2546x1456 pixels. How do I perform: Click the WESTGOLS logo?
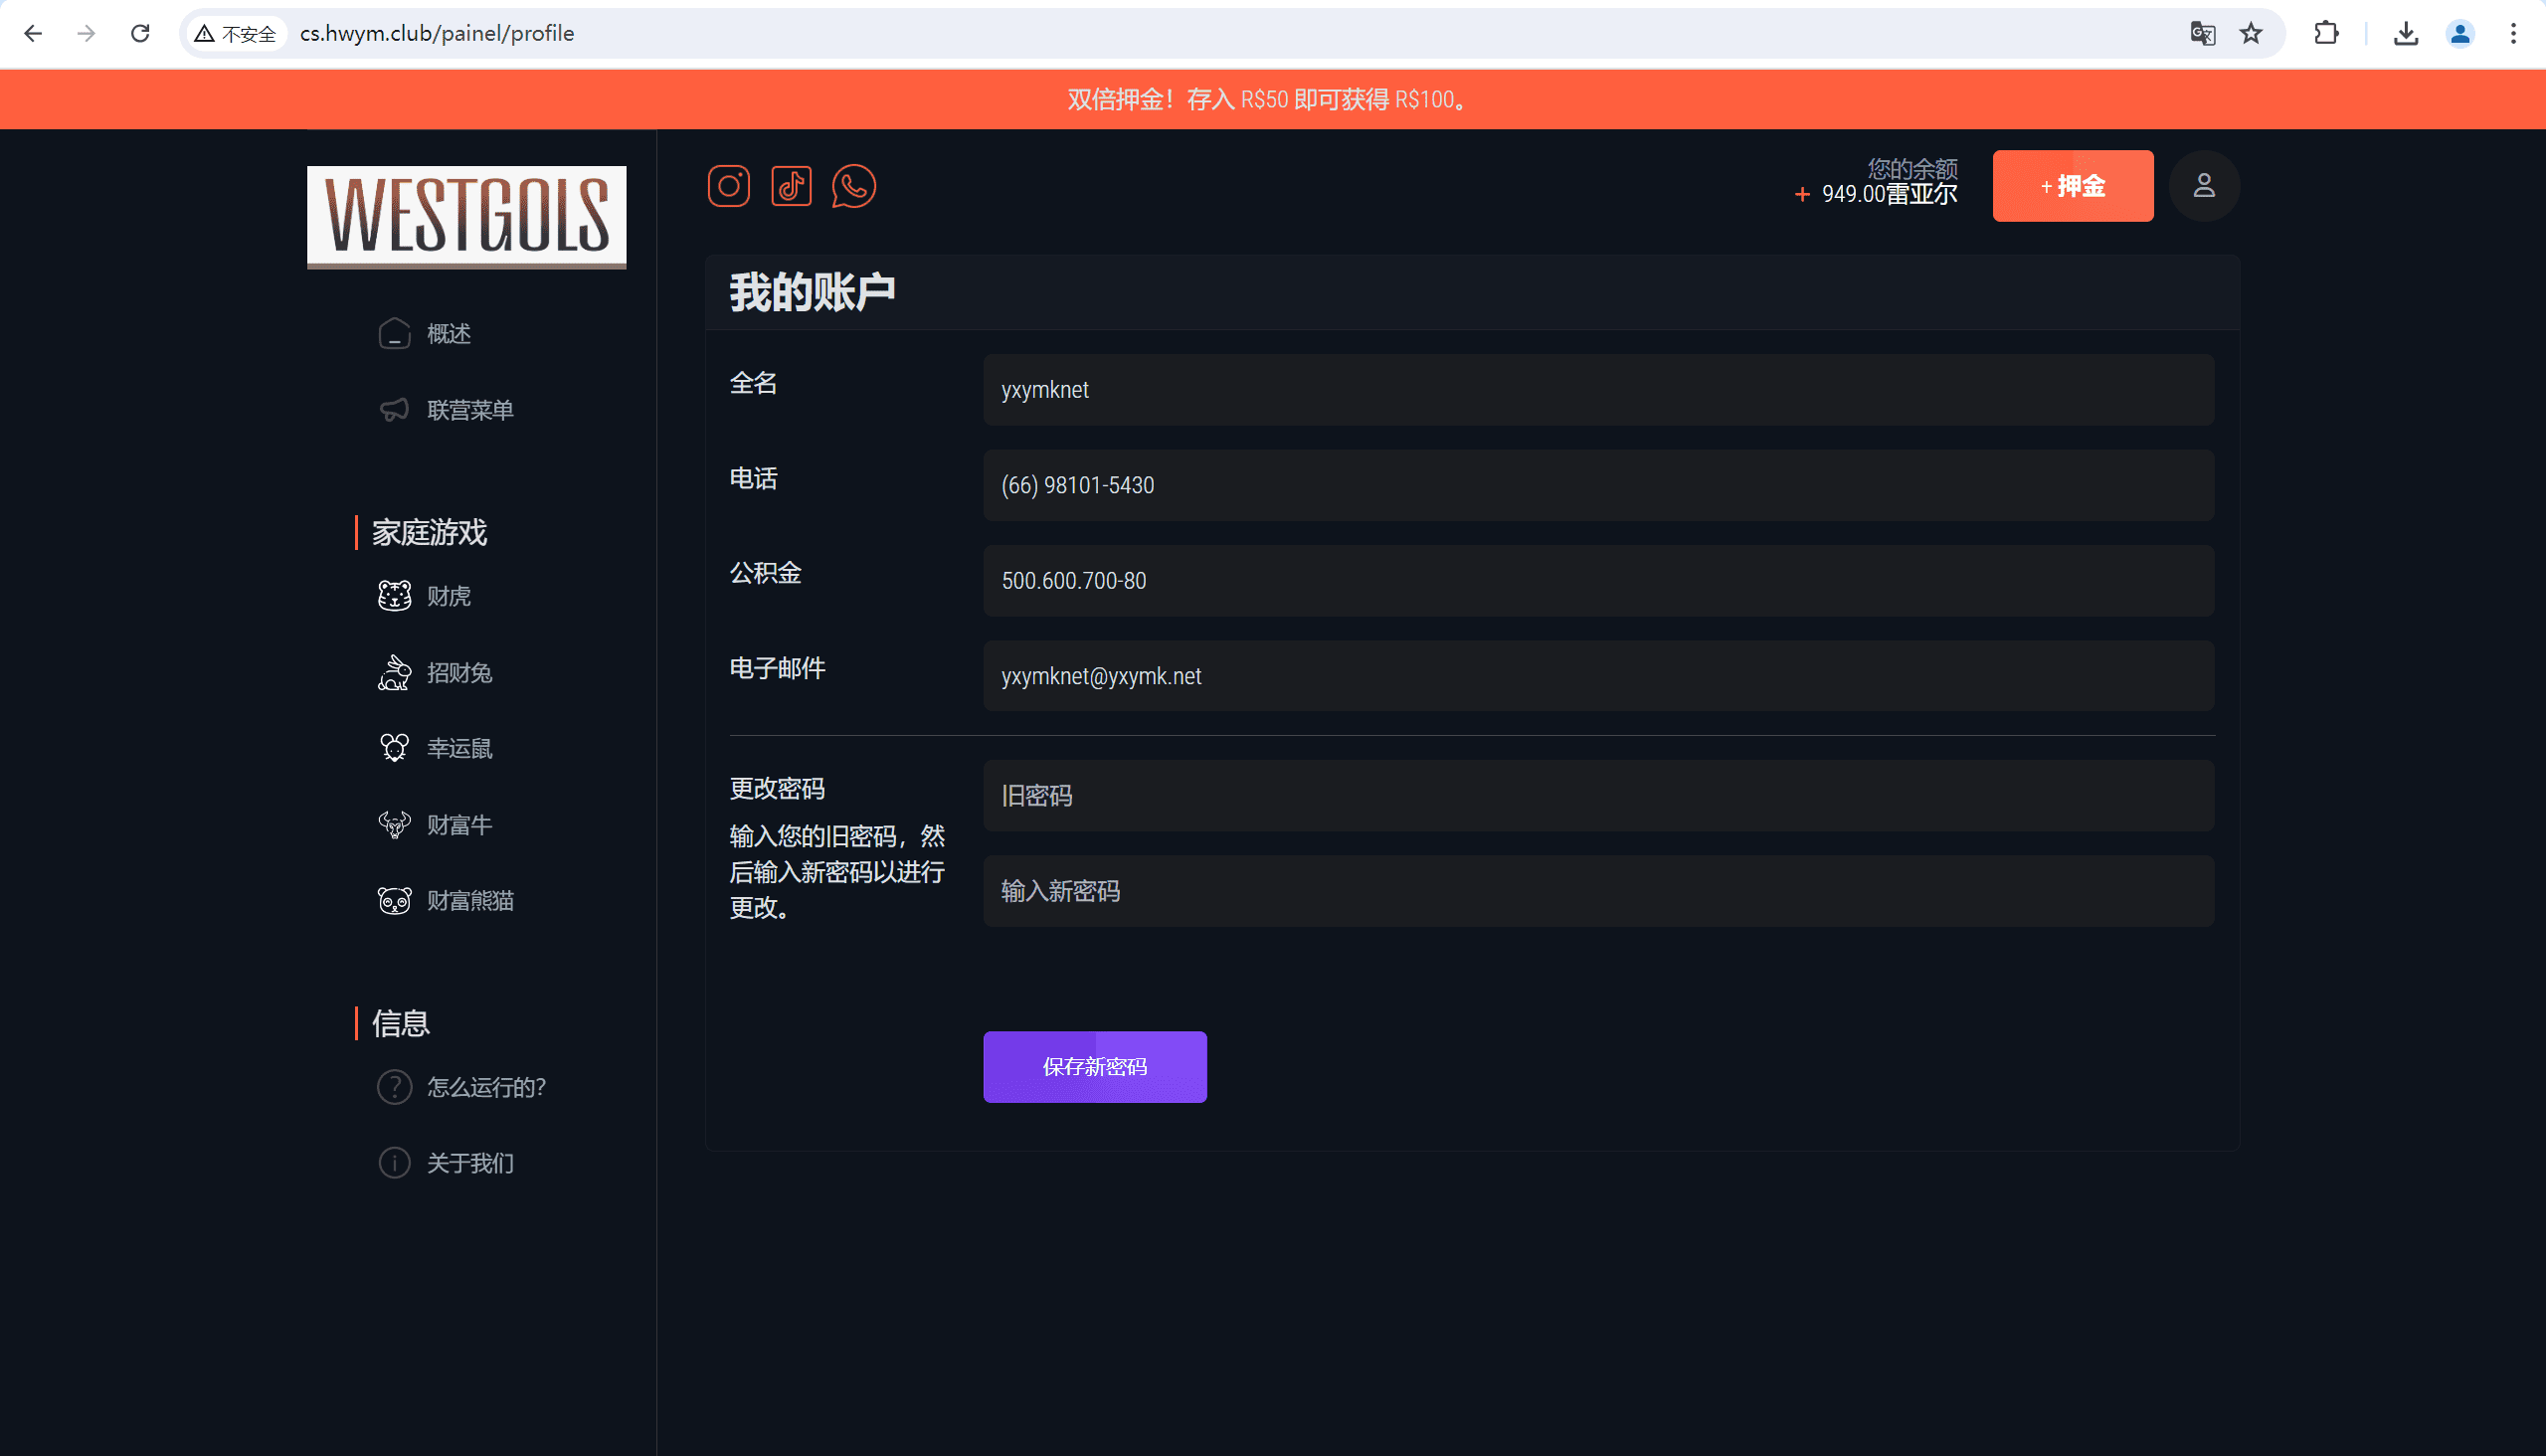466,217
